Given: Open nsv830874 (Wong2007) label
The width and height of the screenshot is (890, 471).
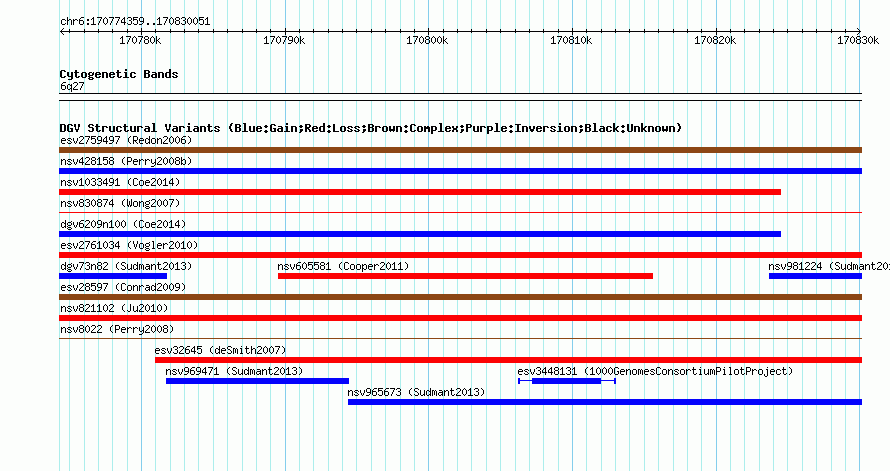Looking at the screenshot, I should pos(120,203).
